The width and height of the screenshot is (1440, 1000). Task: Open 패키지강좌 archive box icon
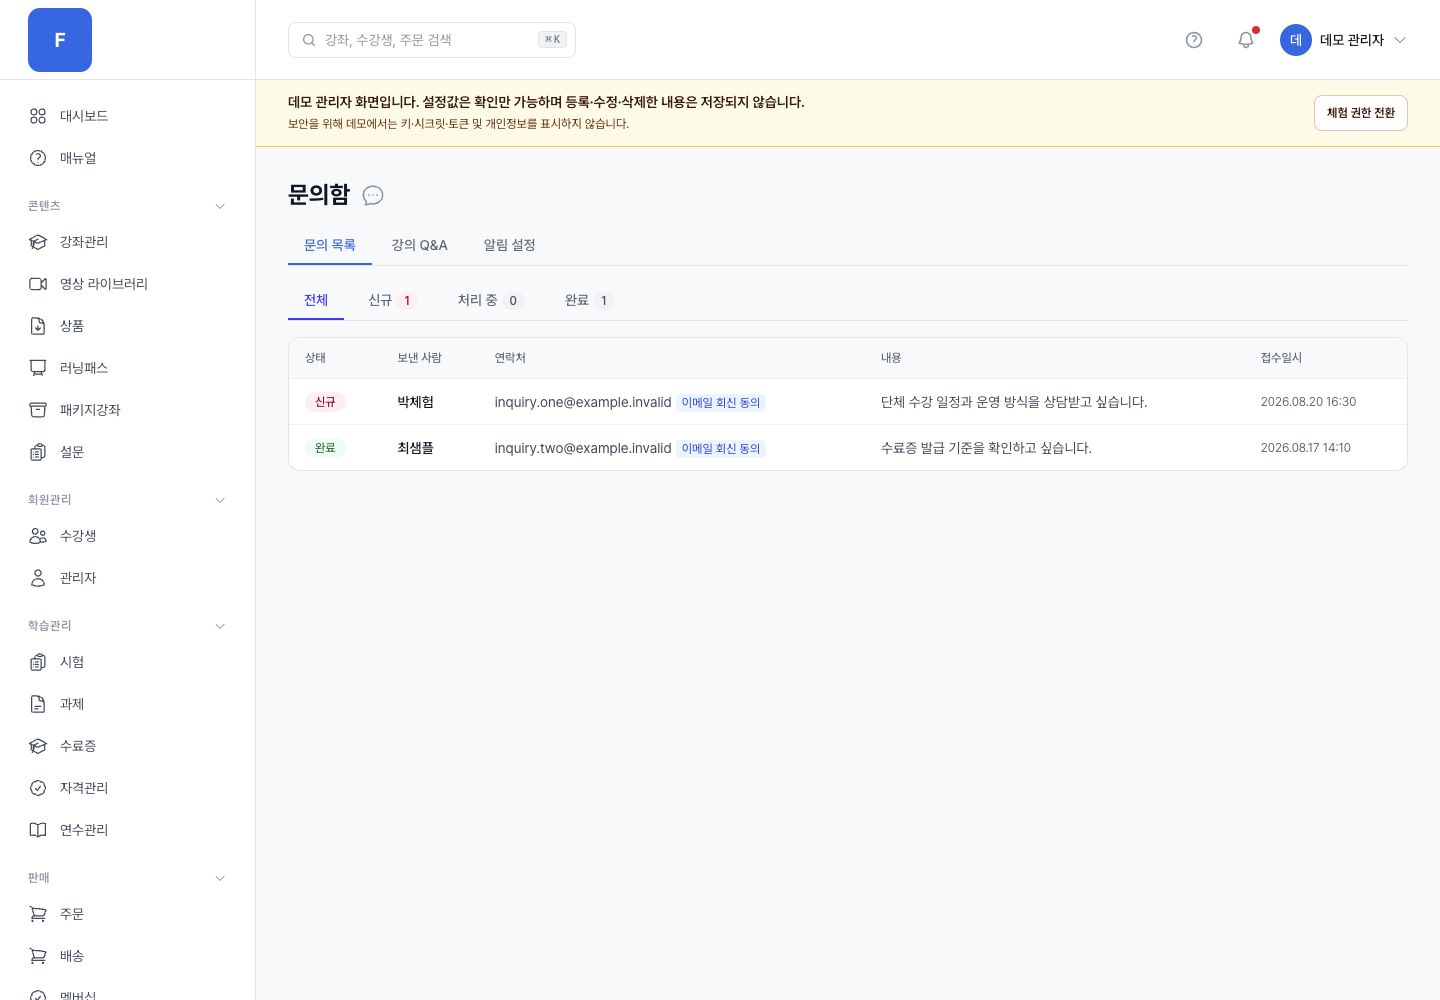(x=38, y=410)
